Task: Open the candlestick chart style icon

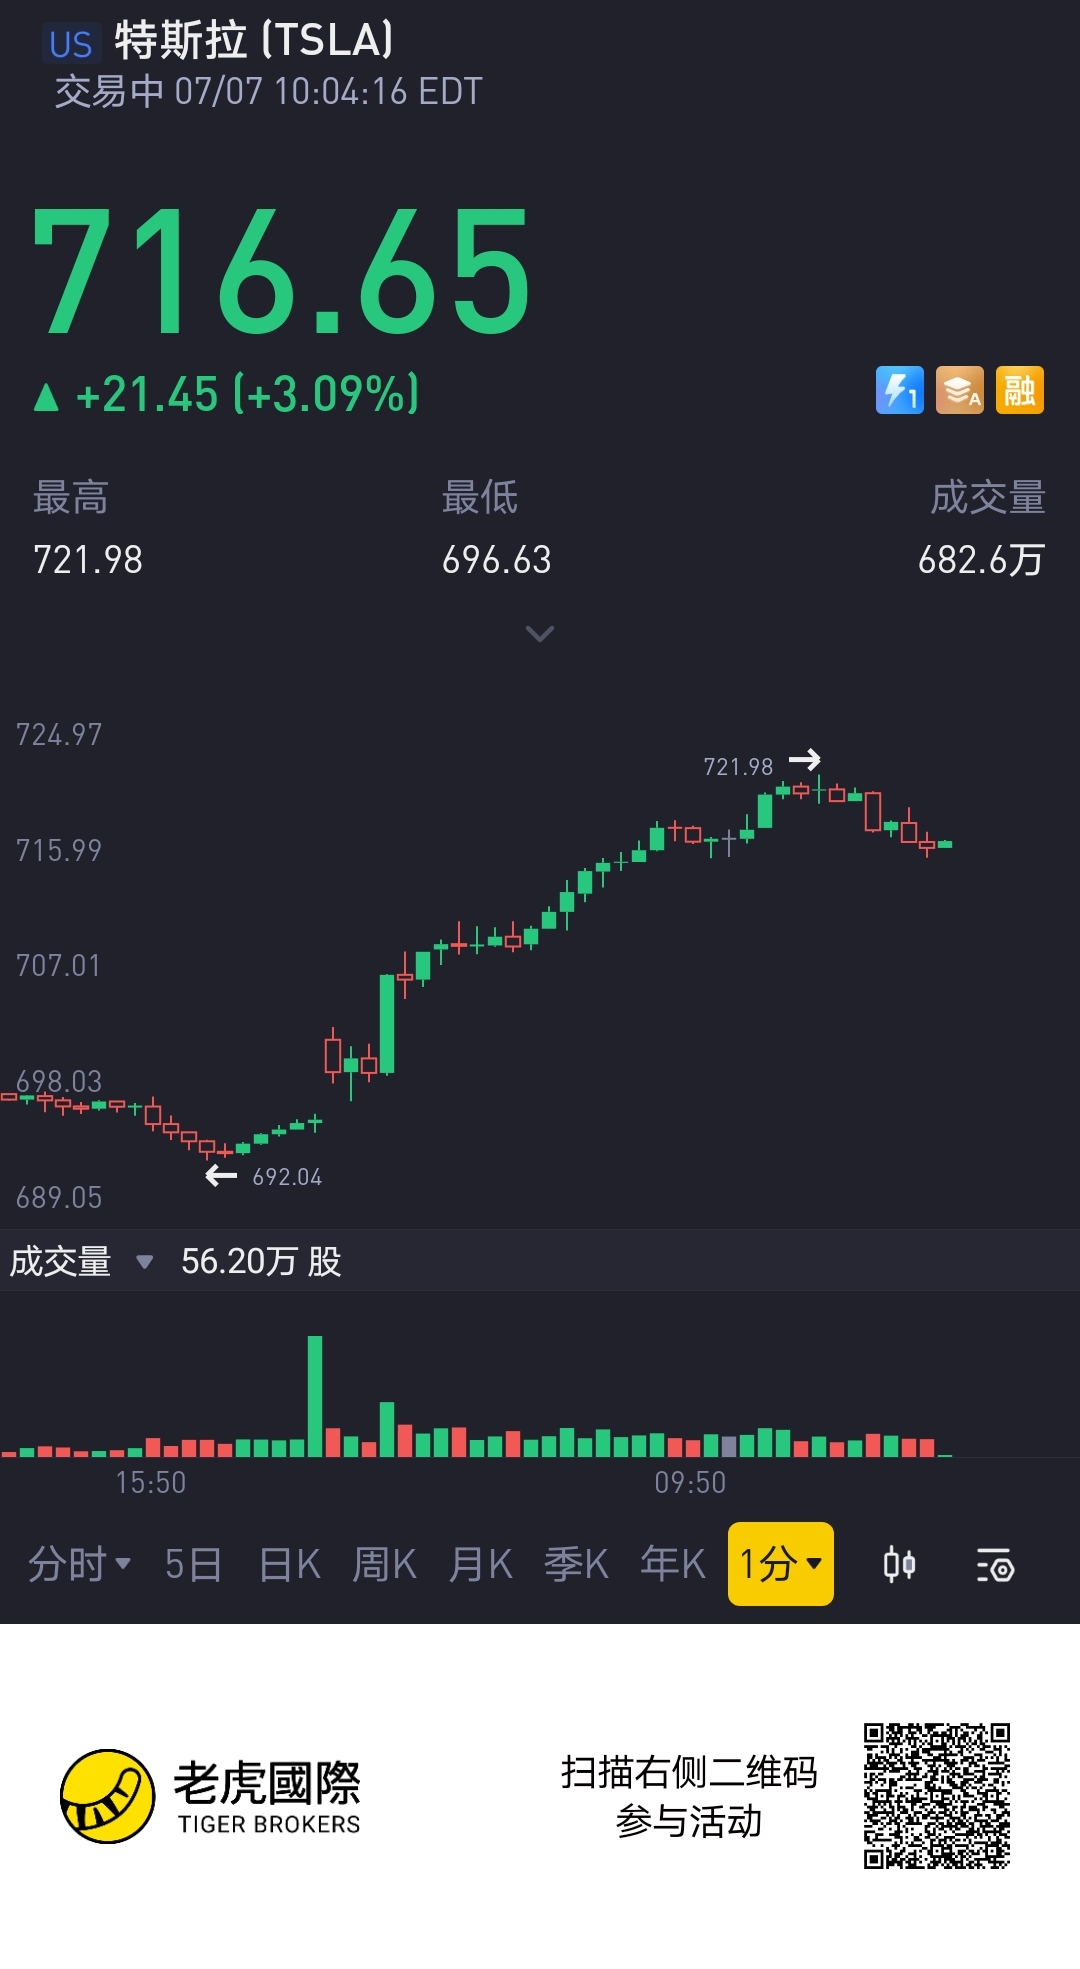Action: [x=899, y=1564]
